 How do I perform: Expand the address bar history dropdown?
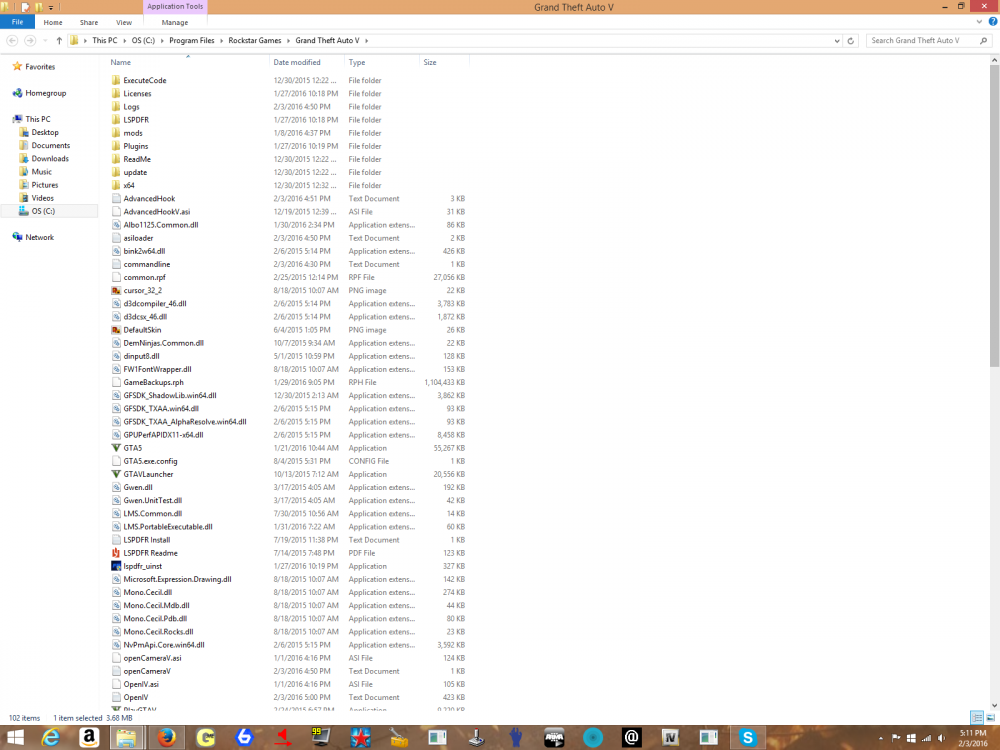coord(835,42)
